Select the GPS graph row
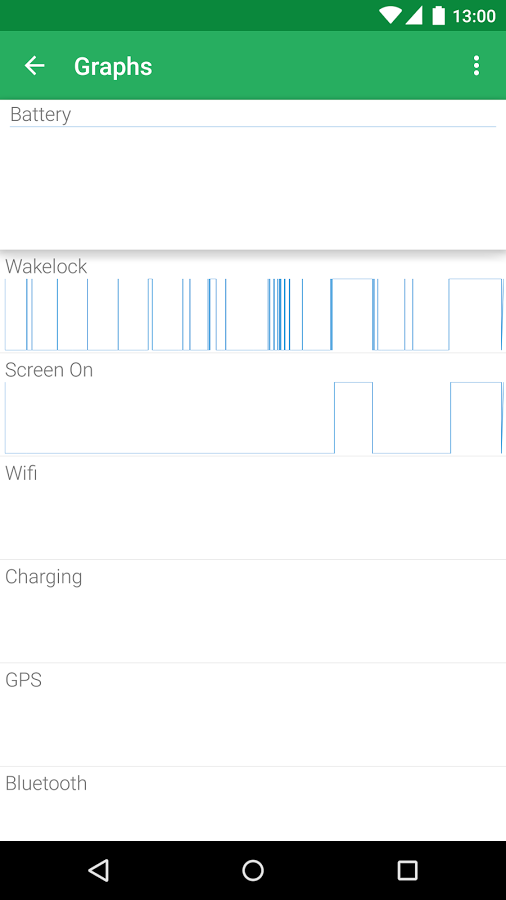This screenshot has width=506, height=900. coord(253,715)
